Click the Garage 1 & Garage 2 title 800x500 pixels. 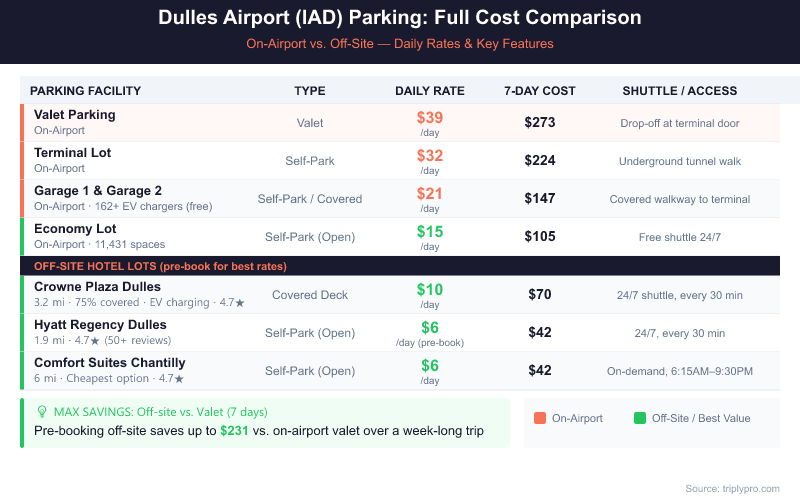pos(98,191)
